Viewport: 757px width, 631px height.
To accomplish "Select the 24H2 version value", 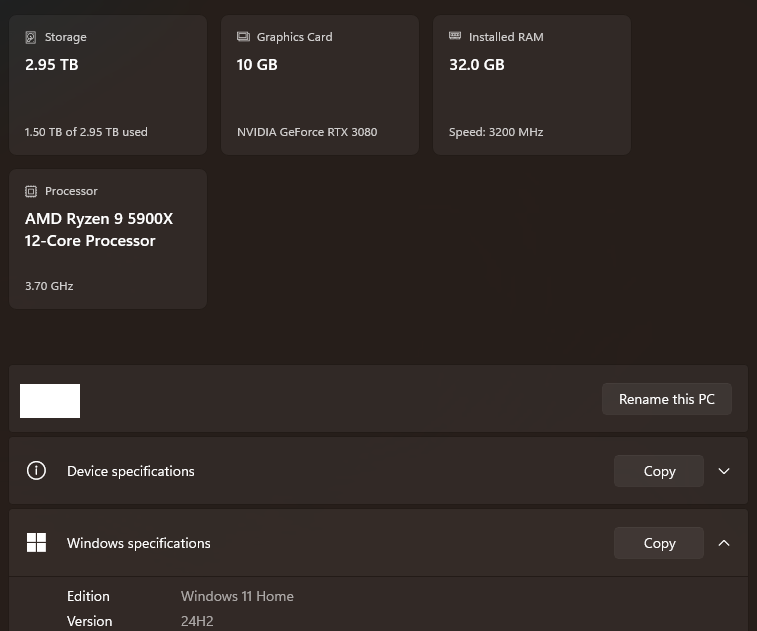I will [x=197, y=621].
